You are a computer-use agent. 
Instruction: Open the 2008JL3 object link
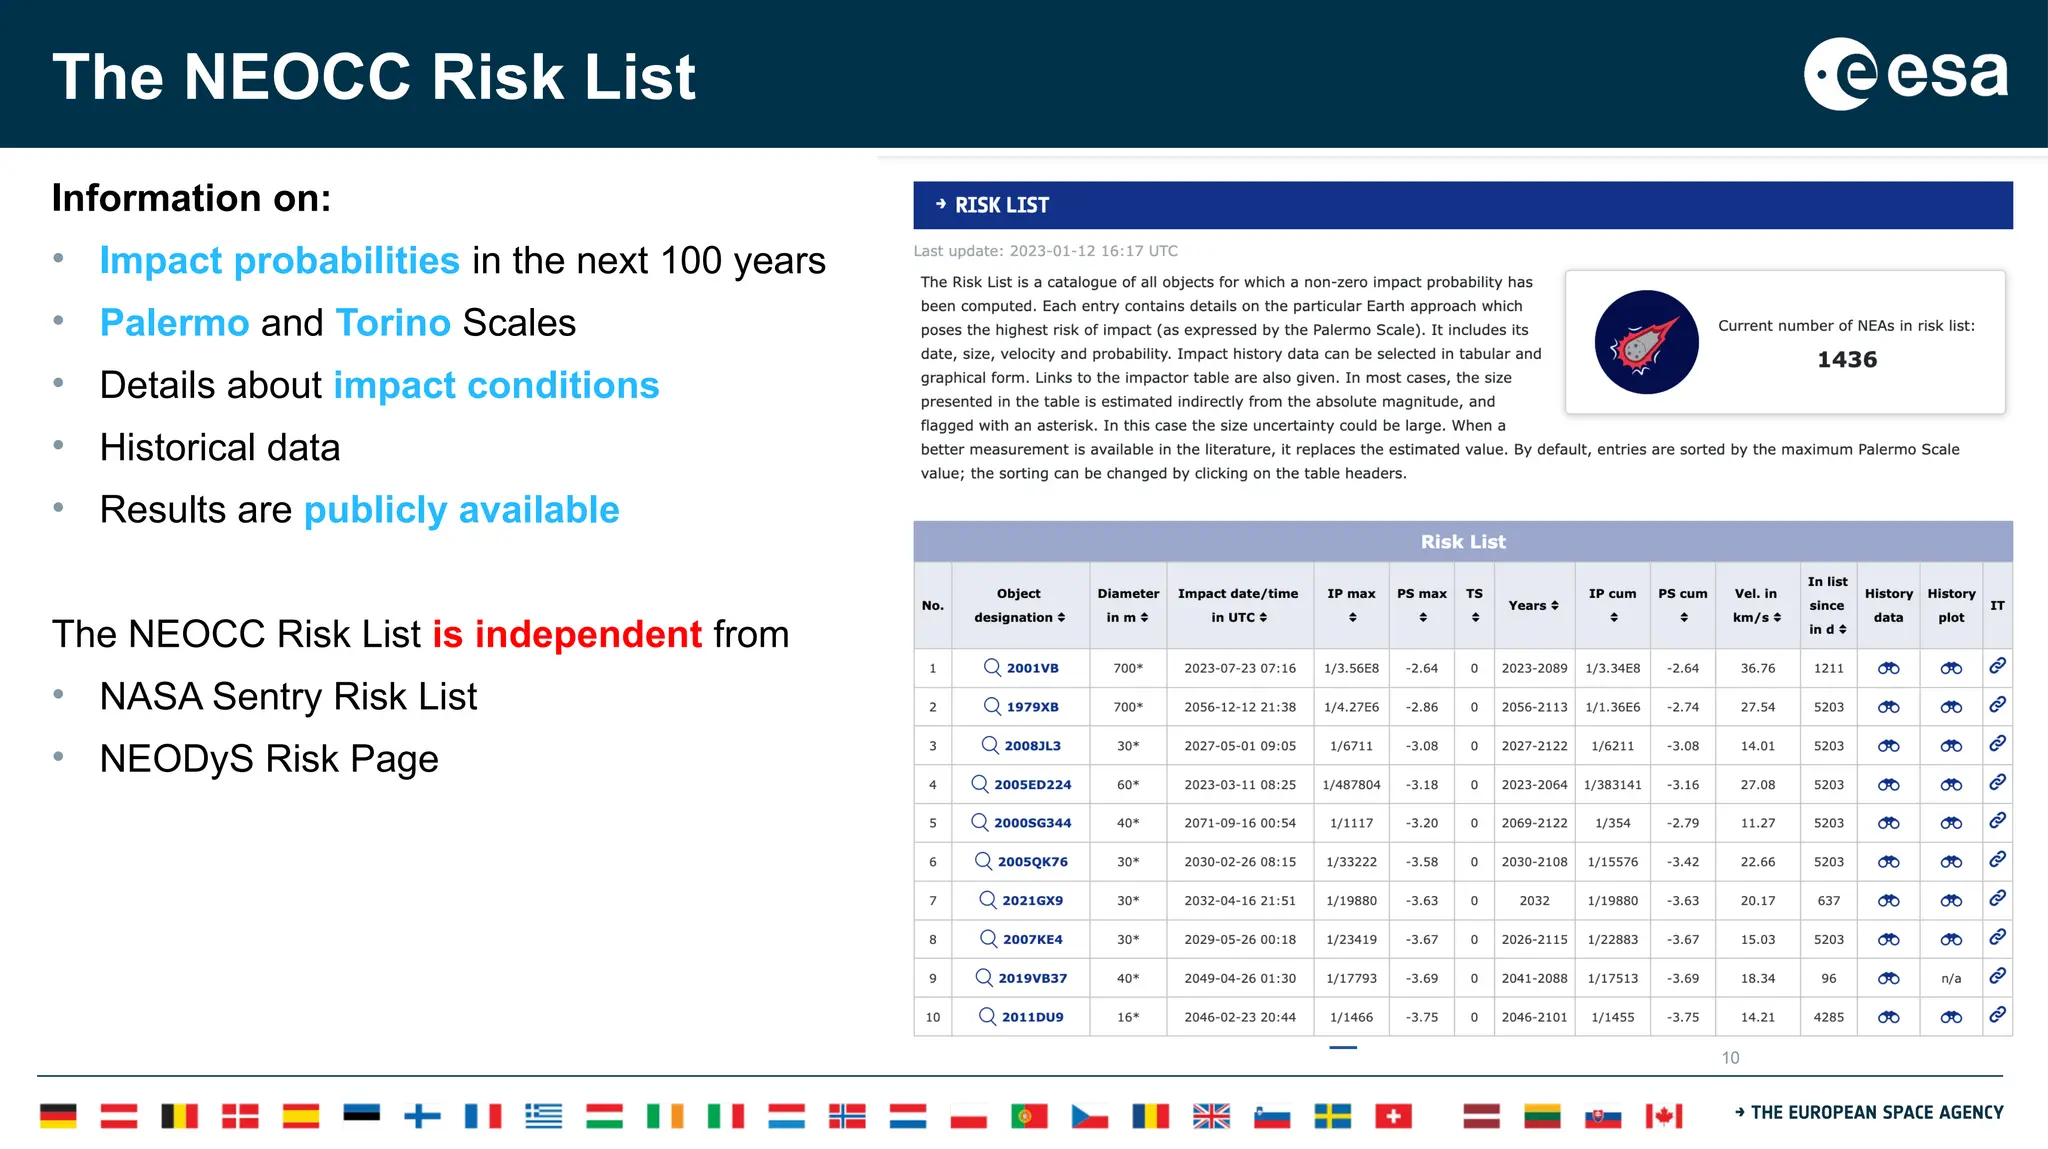[x=1033, y=746]
